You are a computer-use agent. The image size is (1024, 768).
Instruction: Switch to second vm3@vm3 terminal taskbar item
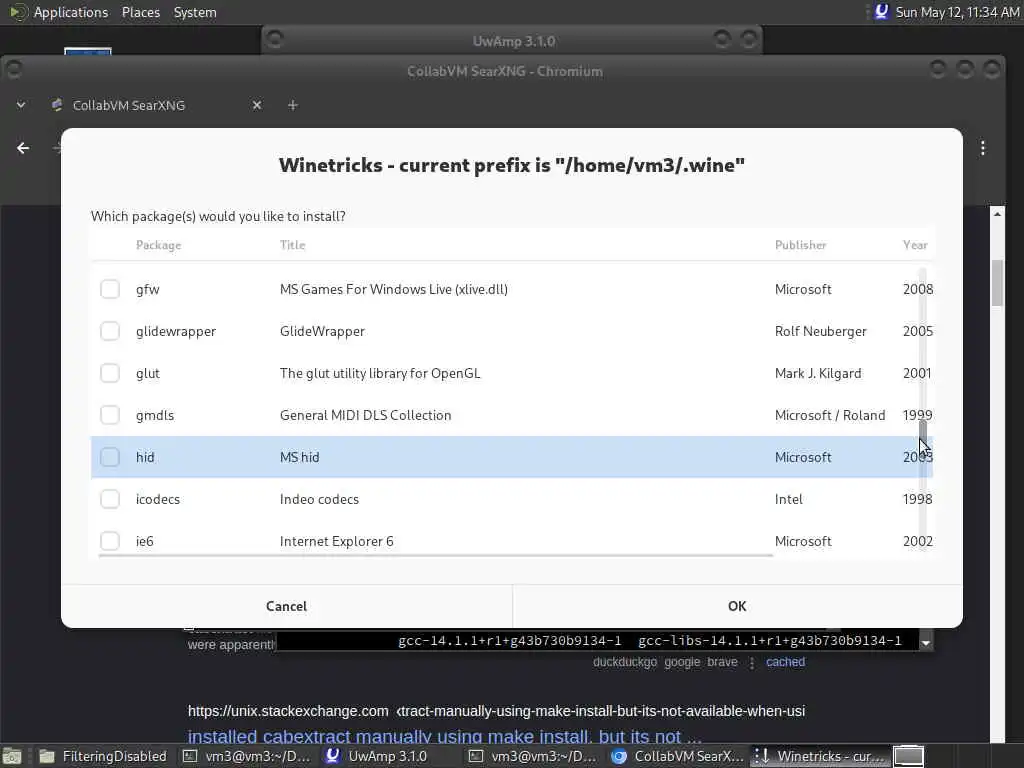[532, 756]
